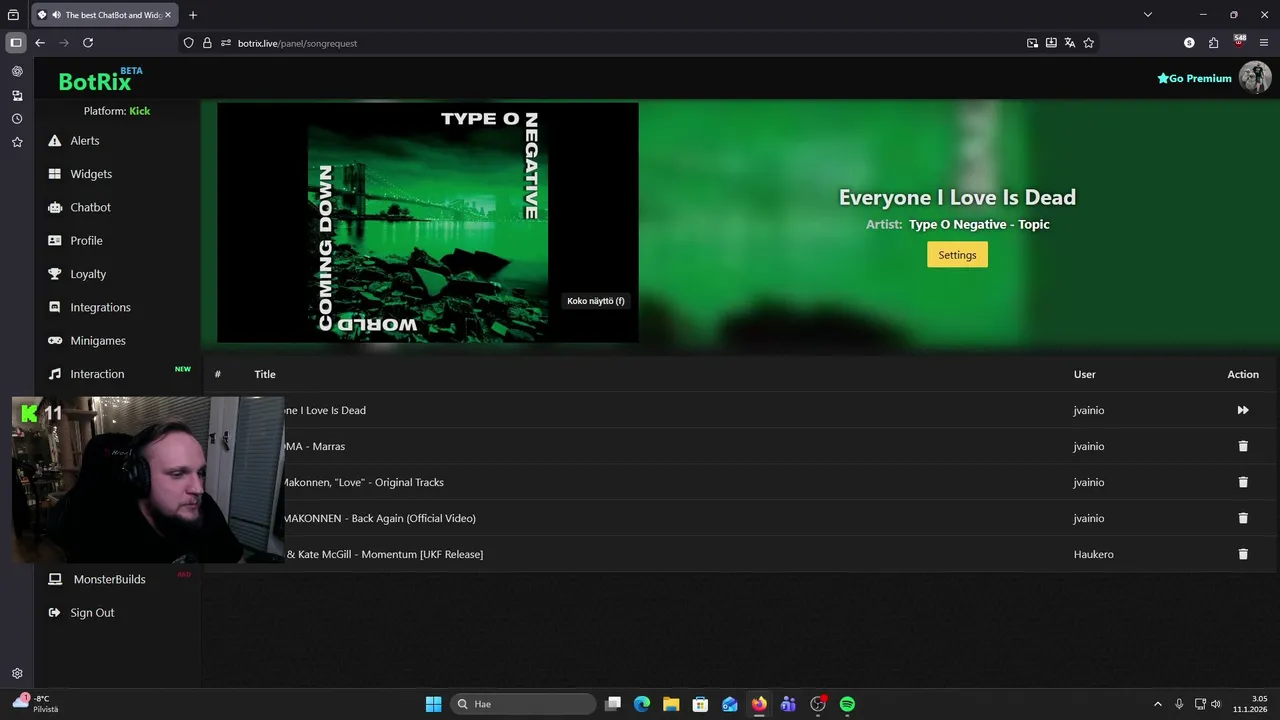1280x720 pixels.
Task: Click user Haukero in the queue
Action: click(1093, 554)
